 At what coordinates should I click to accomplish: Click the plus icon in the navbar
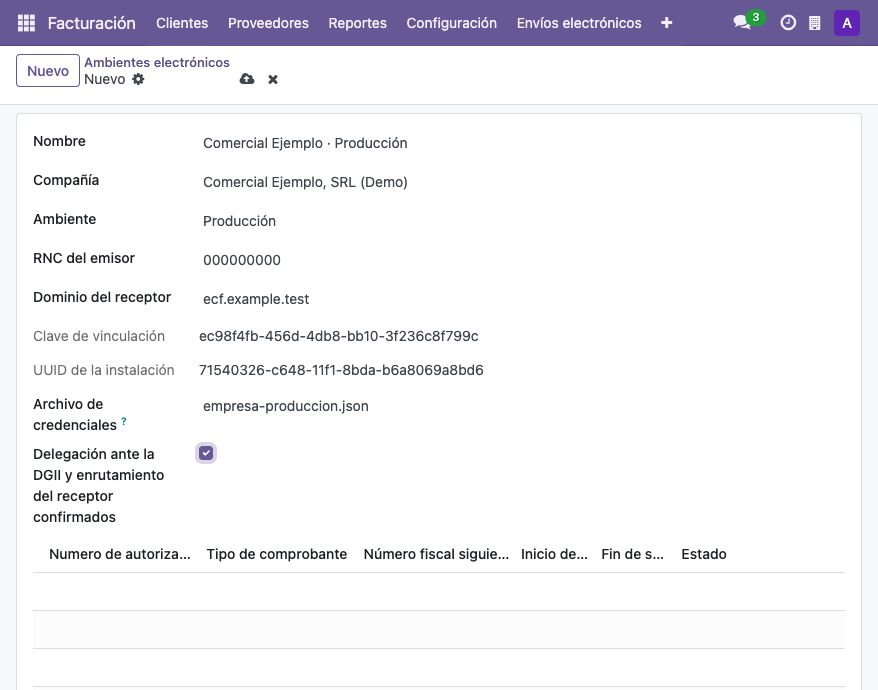[x=666, y=23]
